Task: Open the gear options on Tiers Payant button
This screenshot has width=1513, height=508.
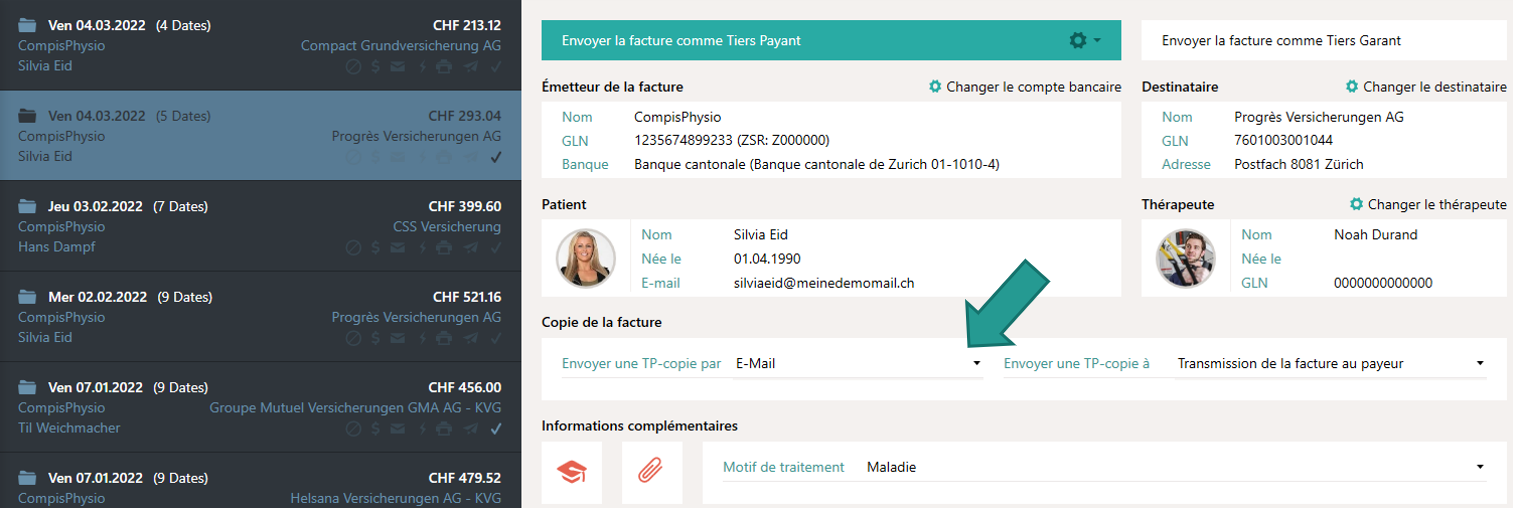Action: 1084,40
